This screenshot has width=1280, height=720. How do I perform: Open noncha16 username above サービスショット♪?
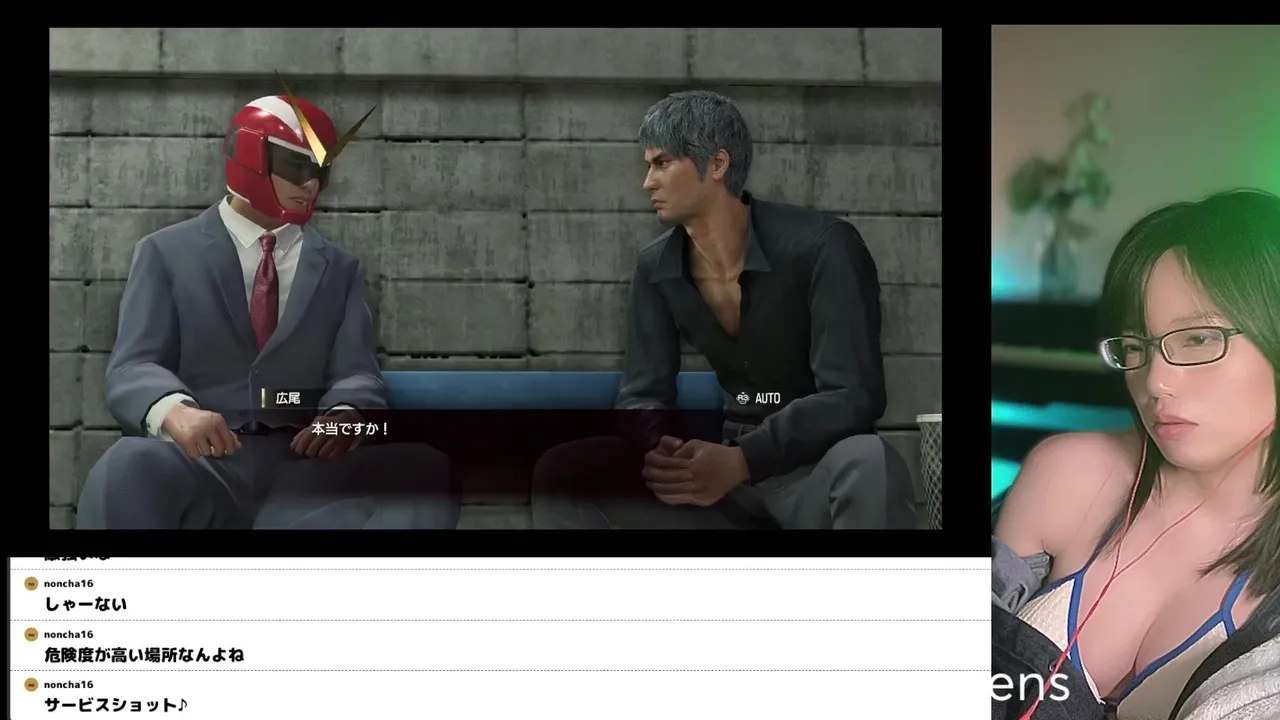(68, 684)
